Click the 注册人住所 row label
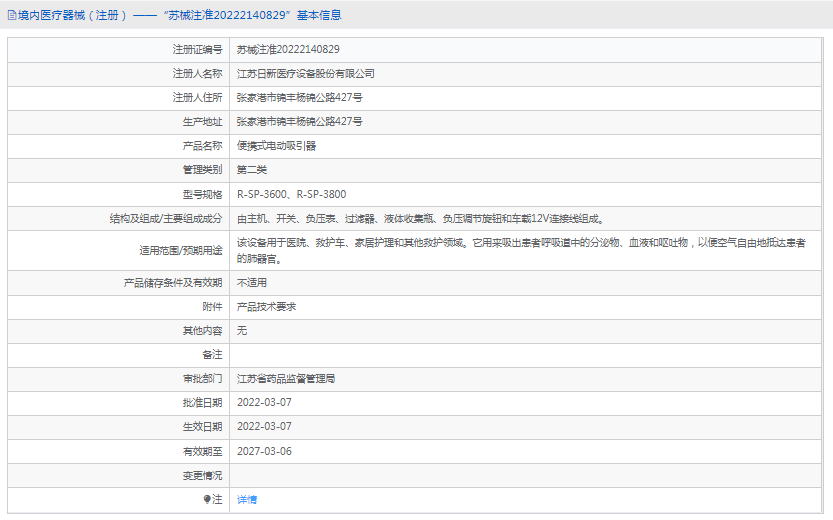Image resolution: width=833 pixels, height=520 pixels. 197,98
